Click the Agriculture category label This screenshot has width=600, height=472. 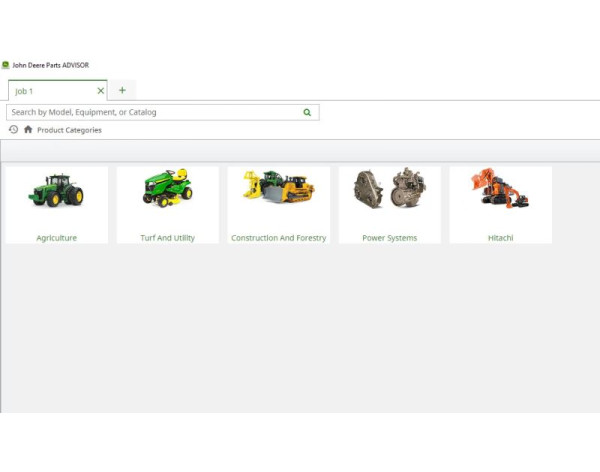point(56,238)
